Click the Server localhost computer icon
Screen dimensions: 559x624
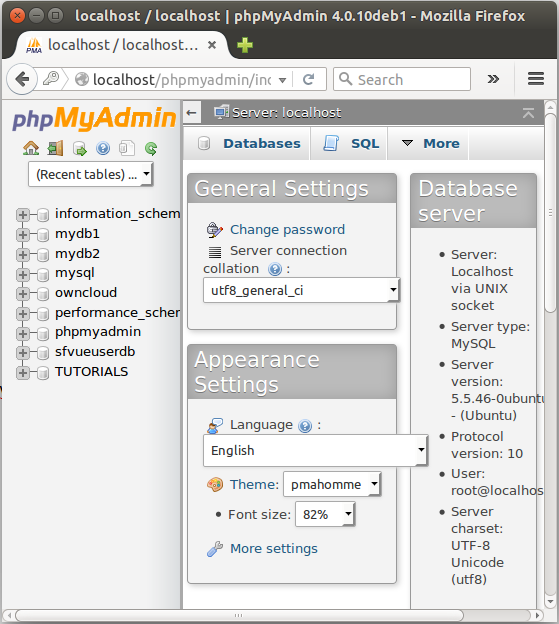coord(221,113)
